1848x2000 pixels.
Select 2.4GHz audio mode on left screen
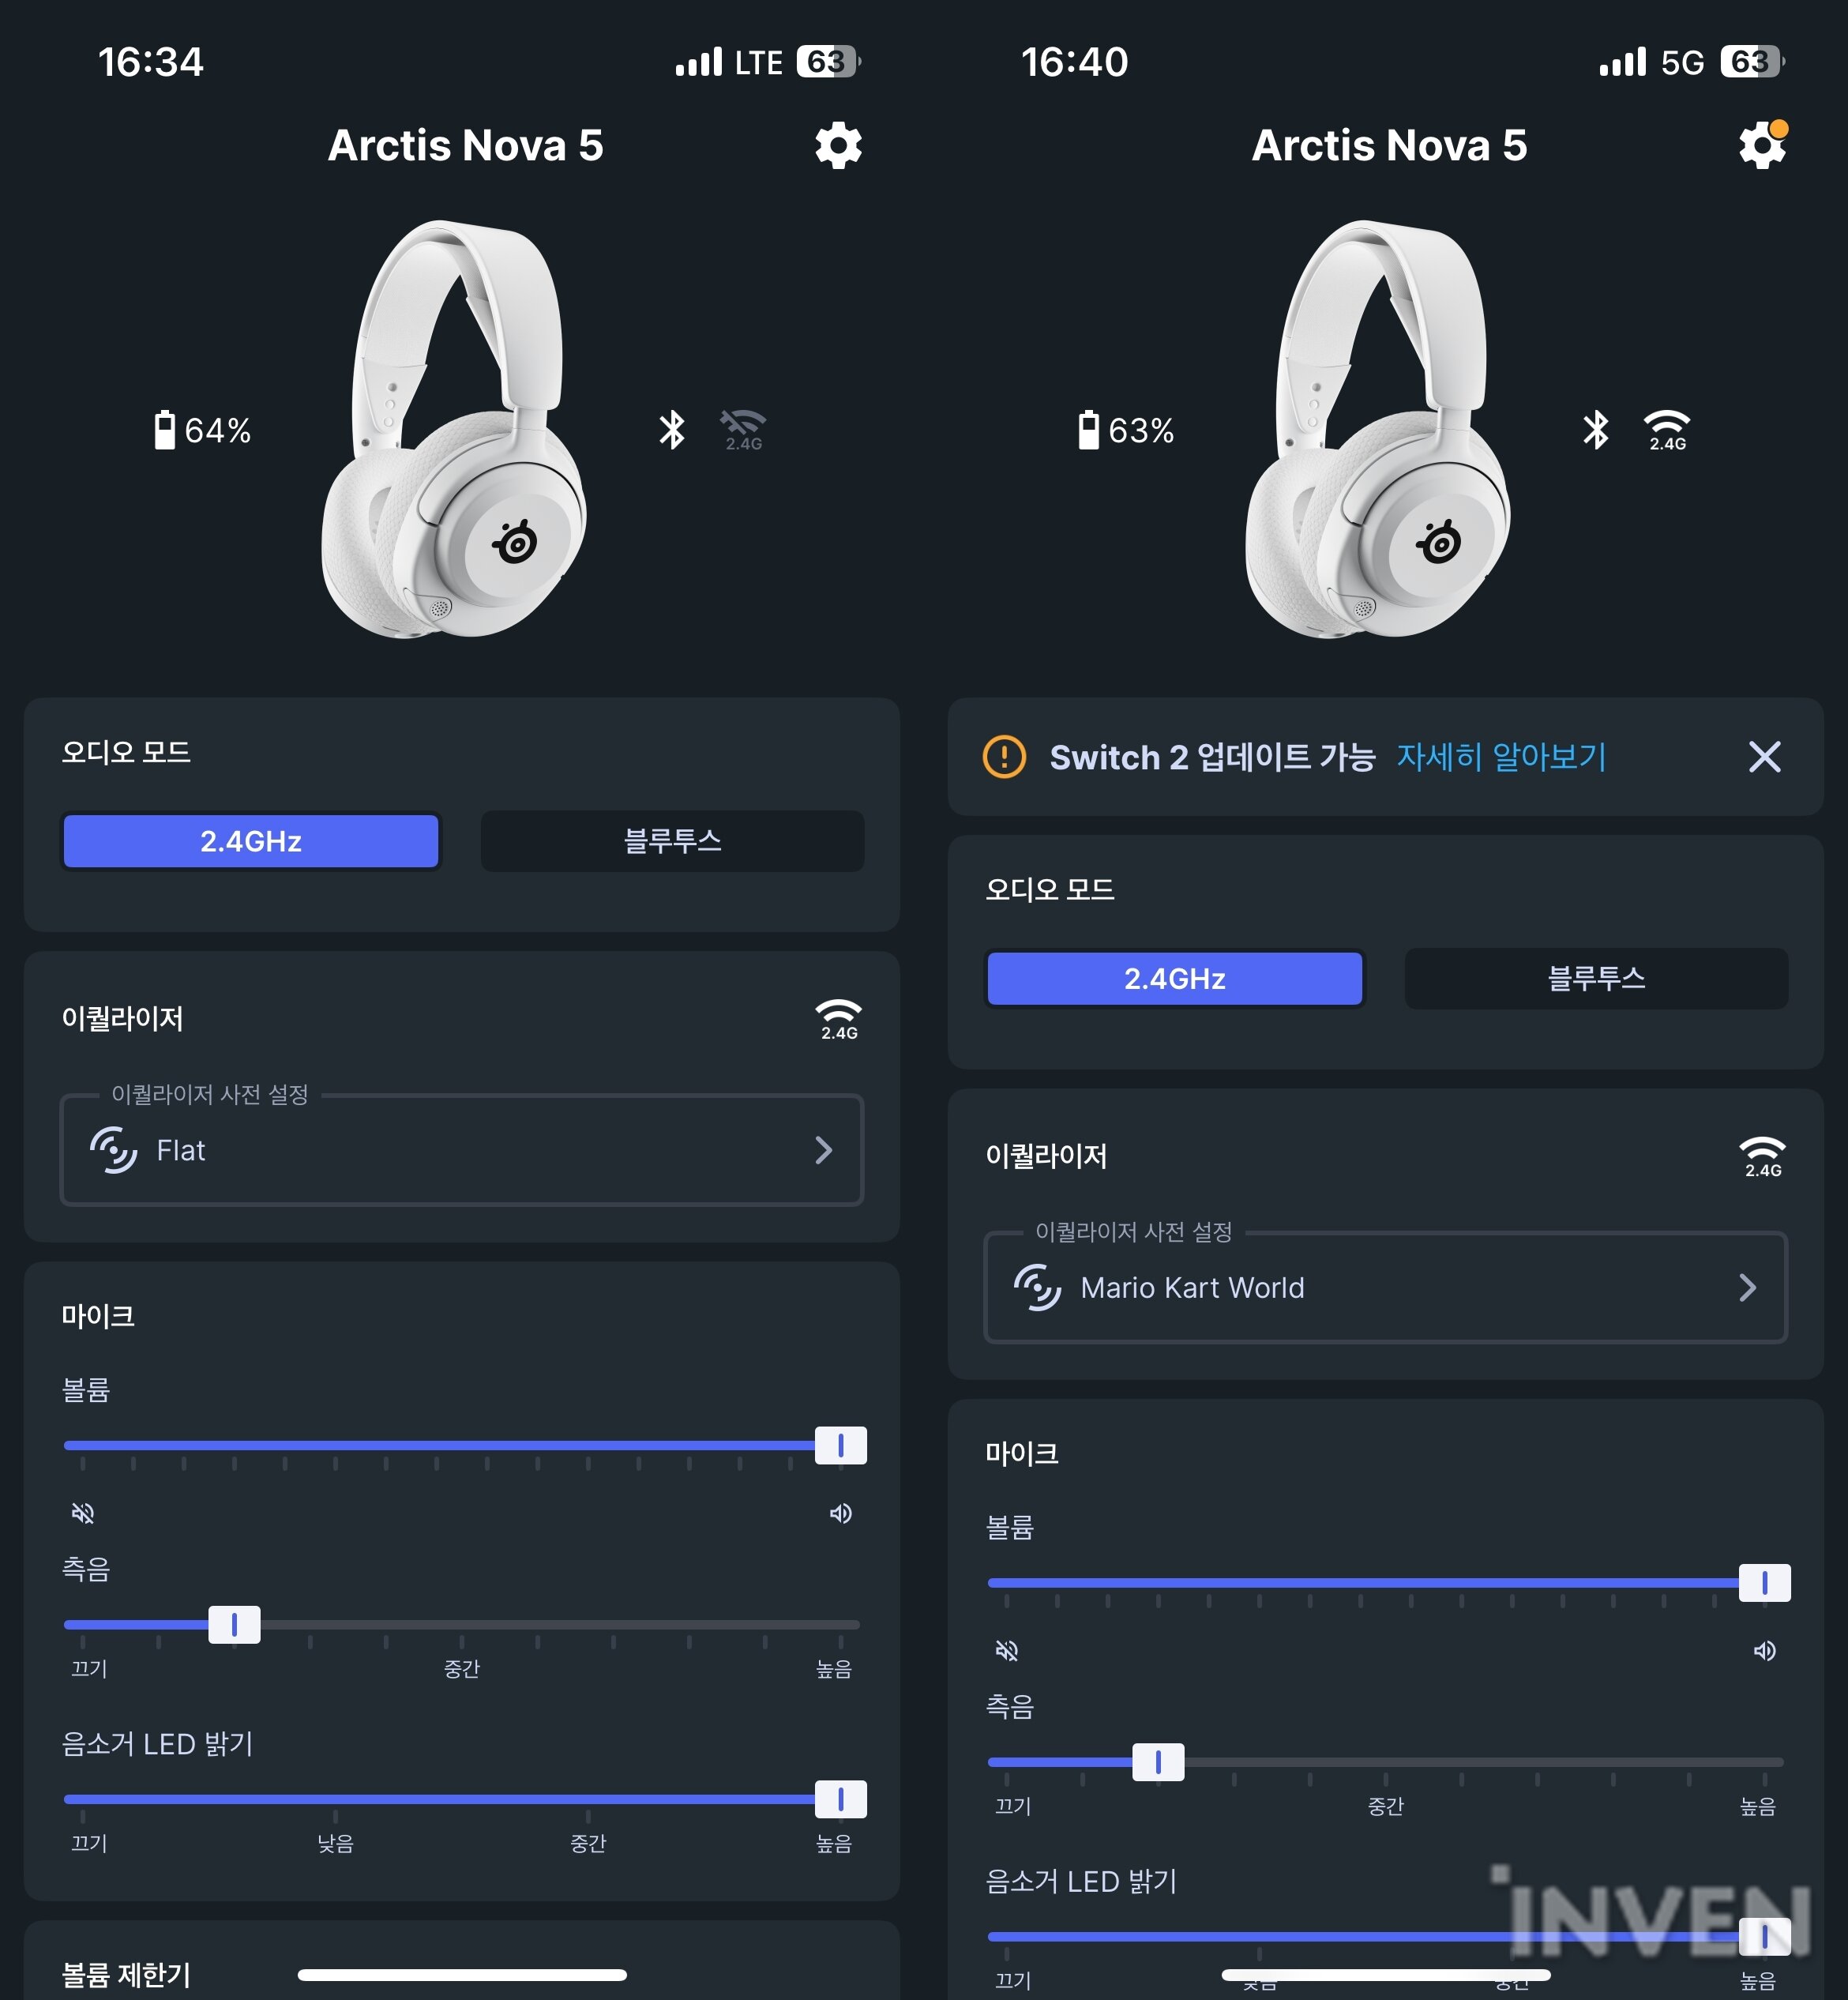[251, 841]
